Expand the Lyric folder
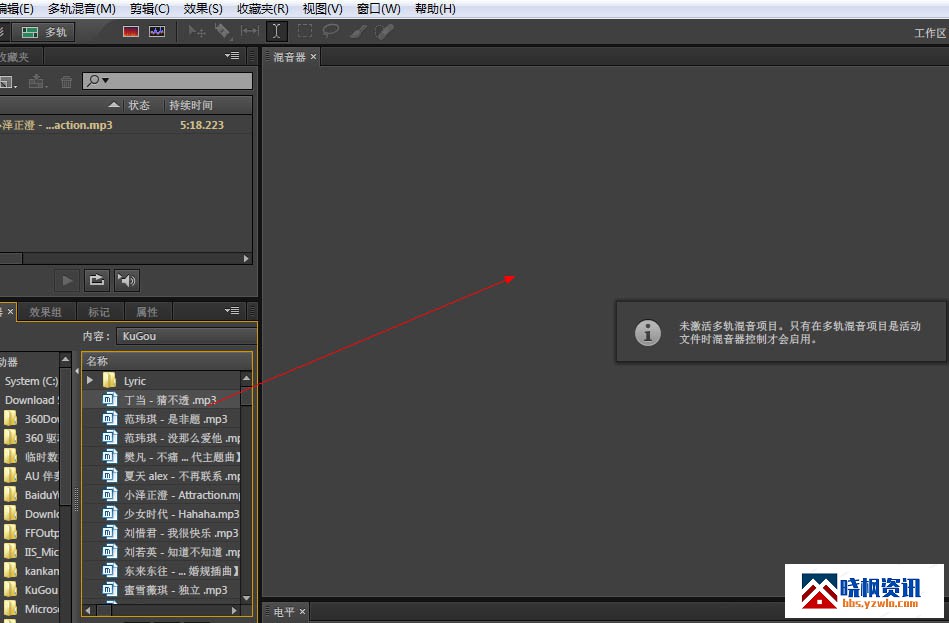The image size is (949, 623). (x=90, y=381)
